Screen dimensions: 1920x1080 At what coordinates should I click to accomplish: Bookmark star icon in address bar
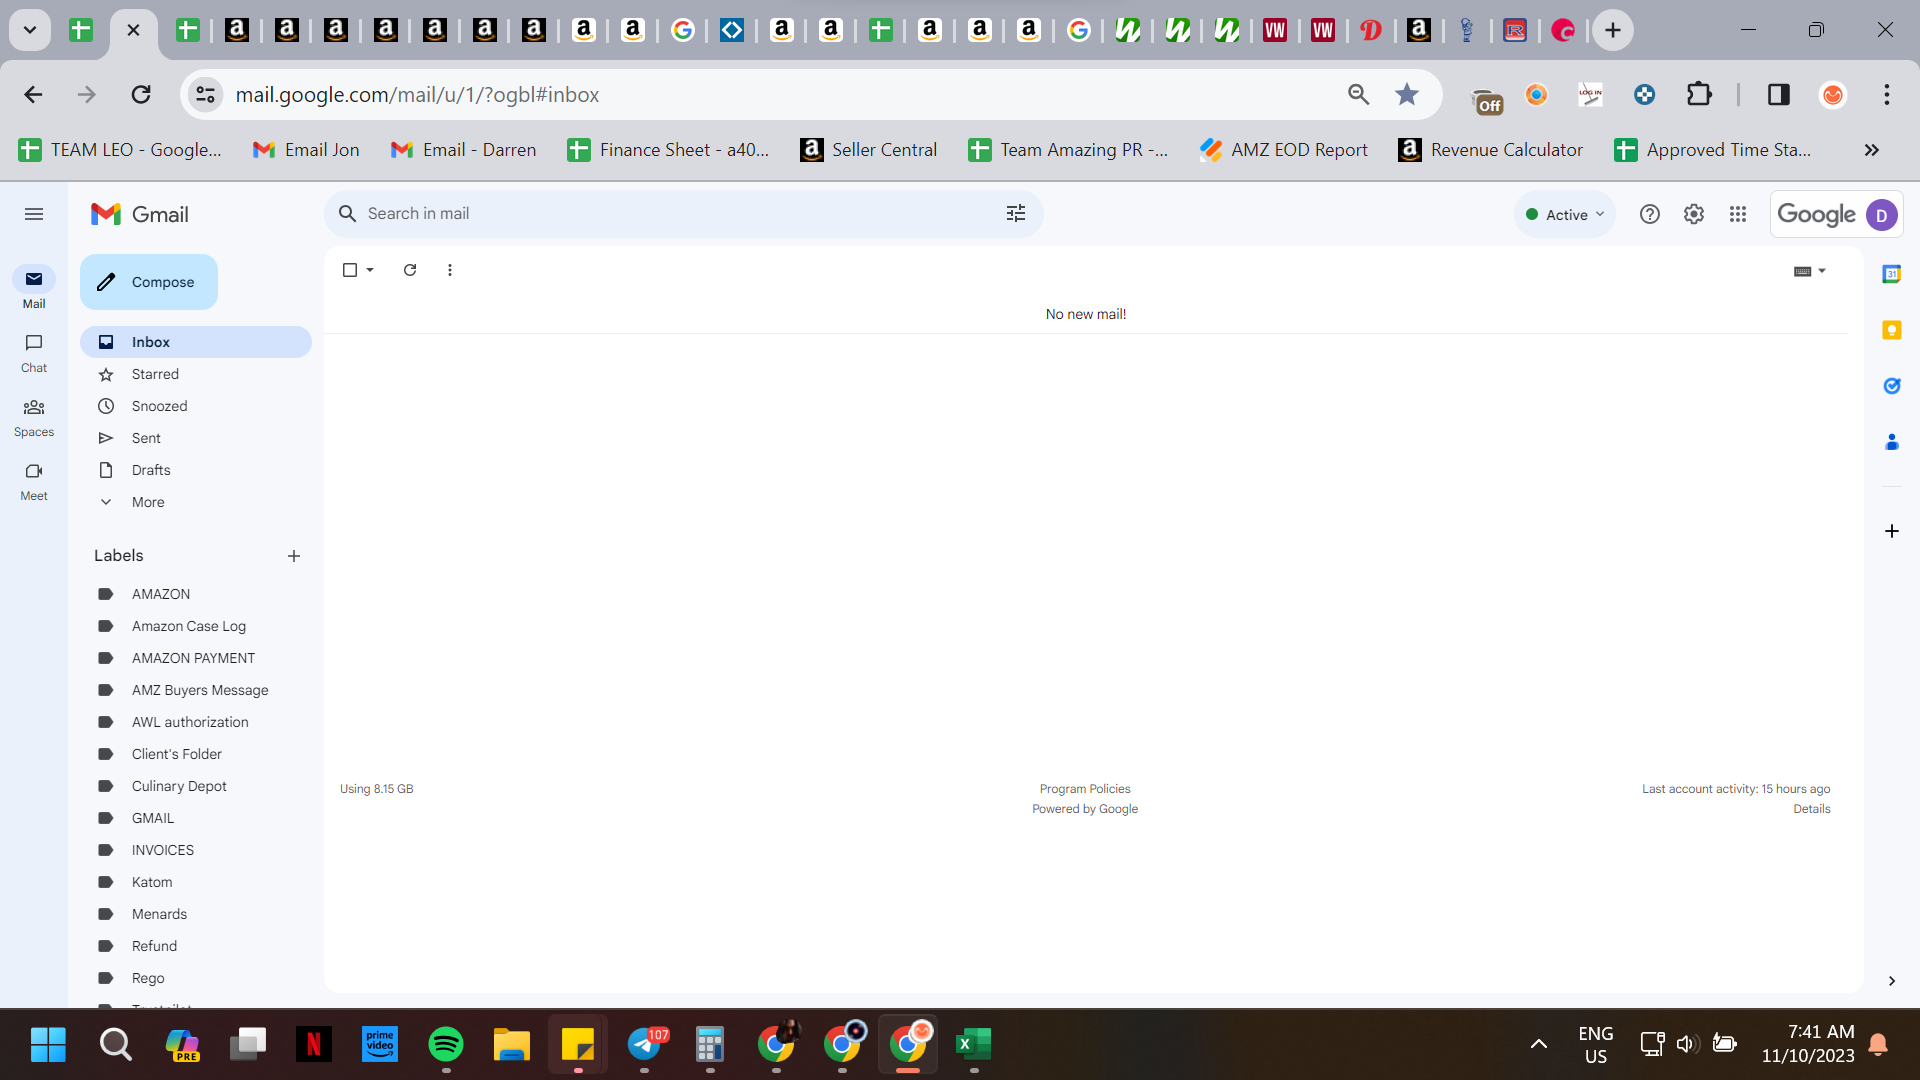pos(1407,94)
